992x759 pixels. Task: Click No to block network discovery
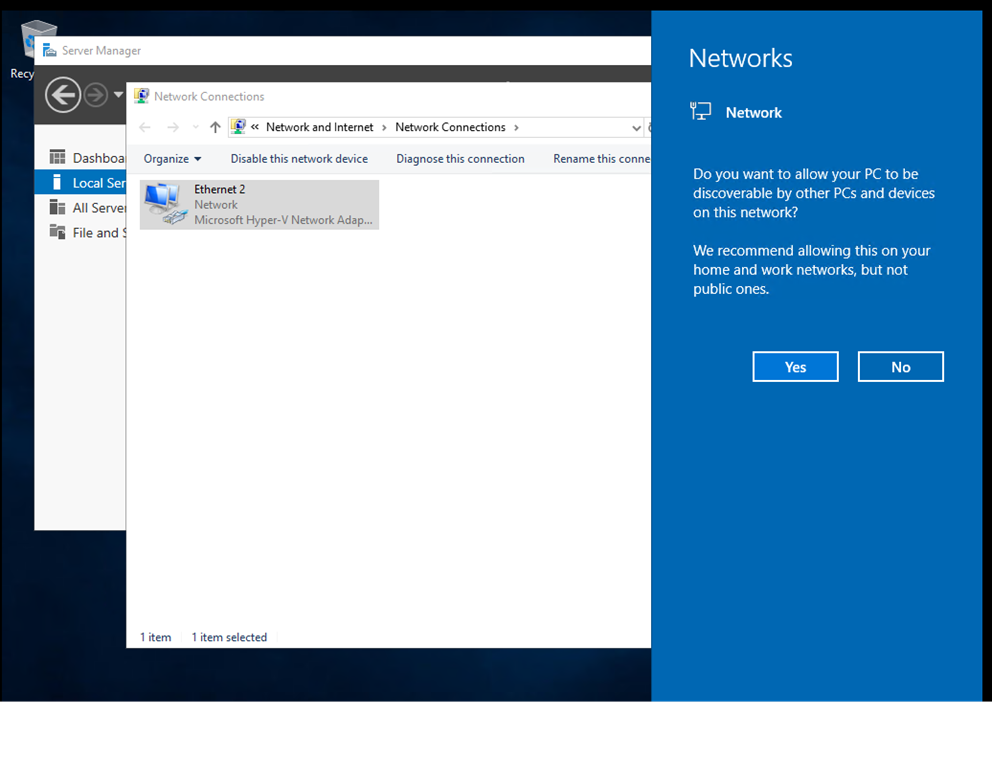[900, 366]
